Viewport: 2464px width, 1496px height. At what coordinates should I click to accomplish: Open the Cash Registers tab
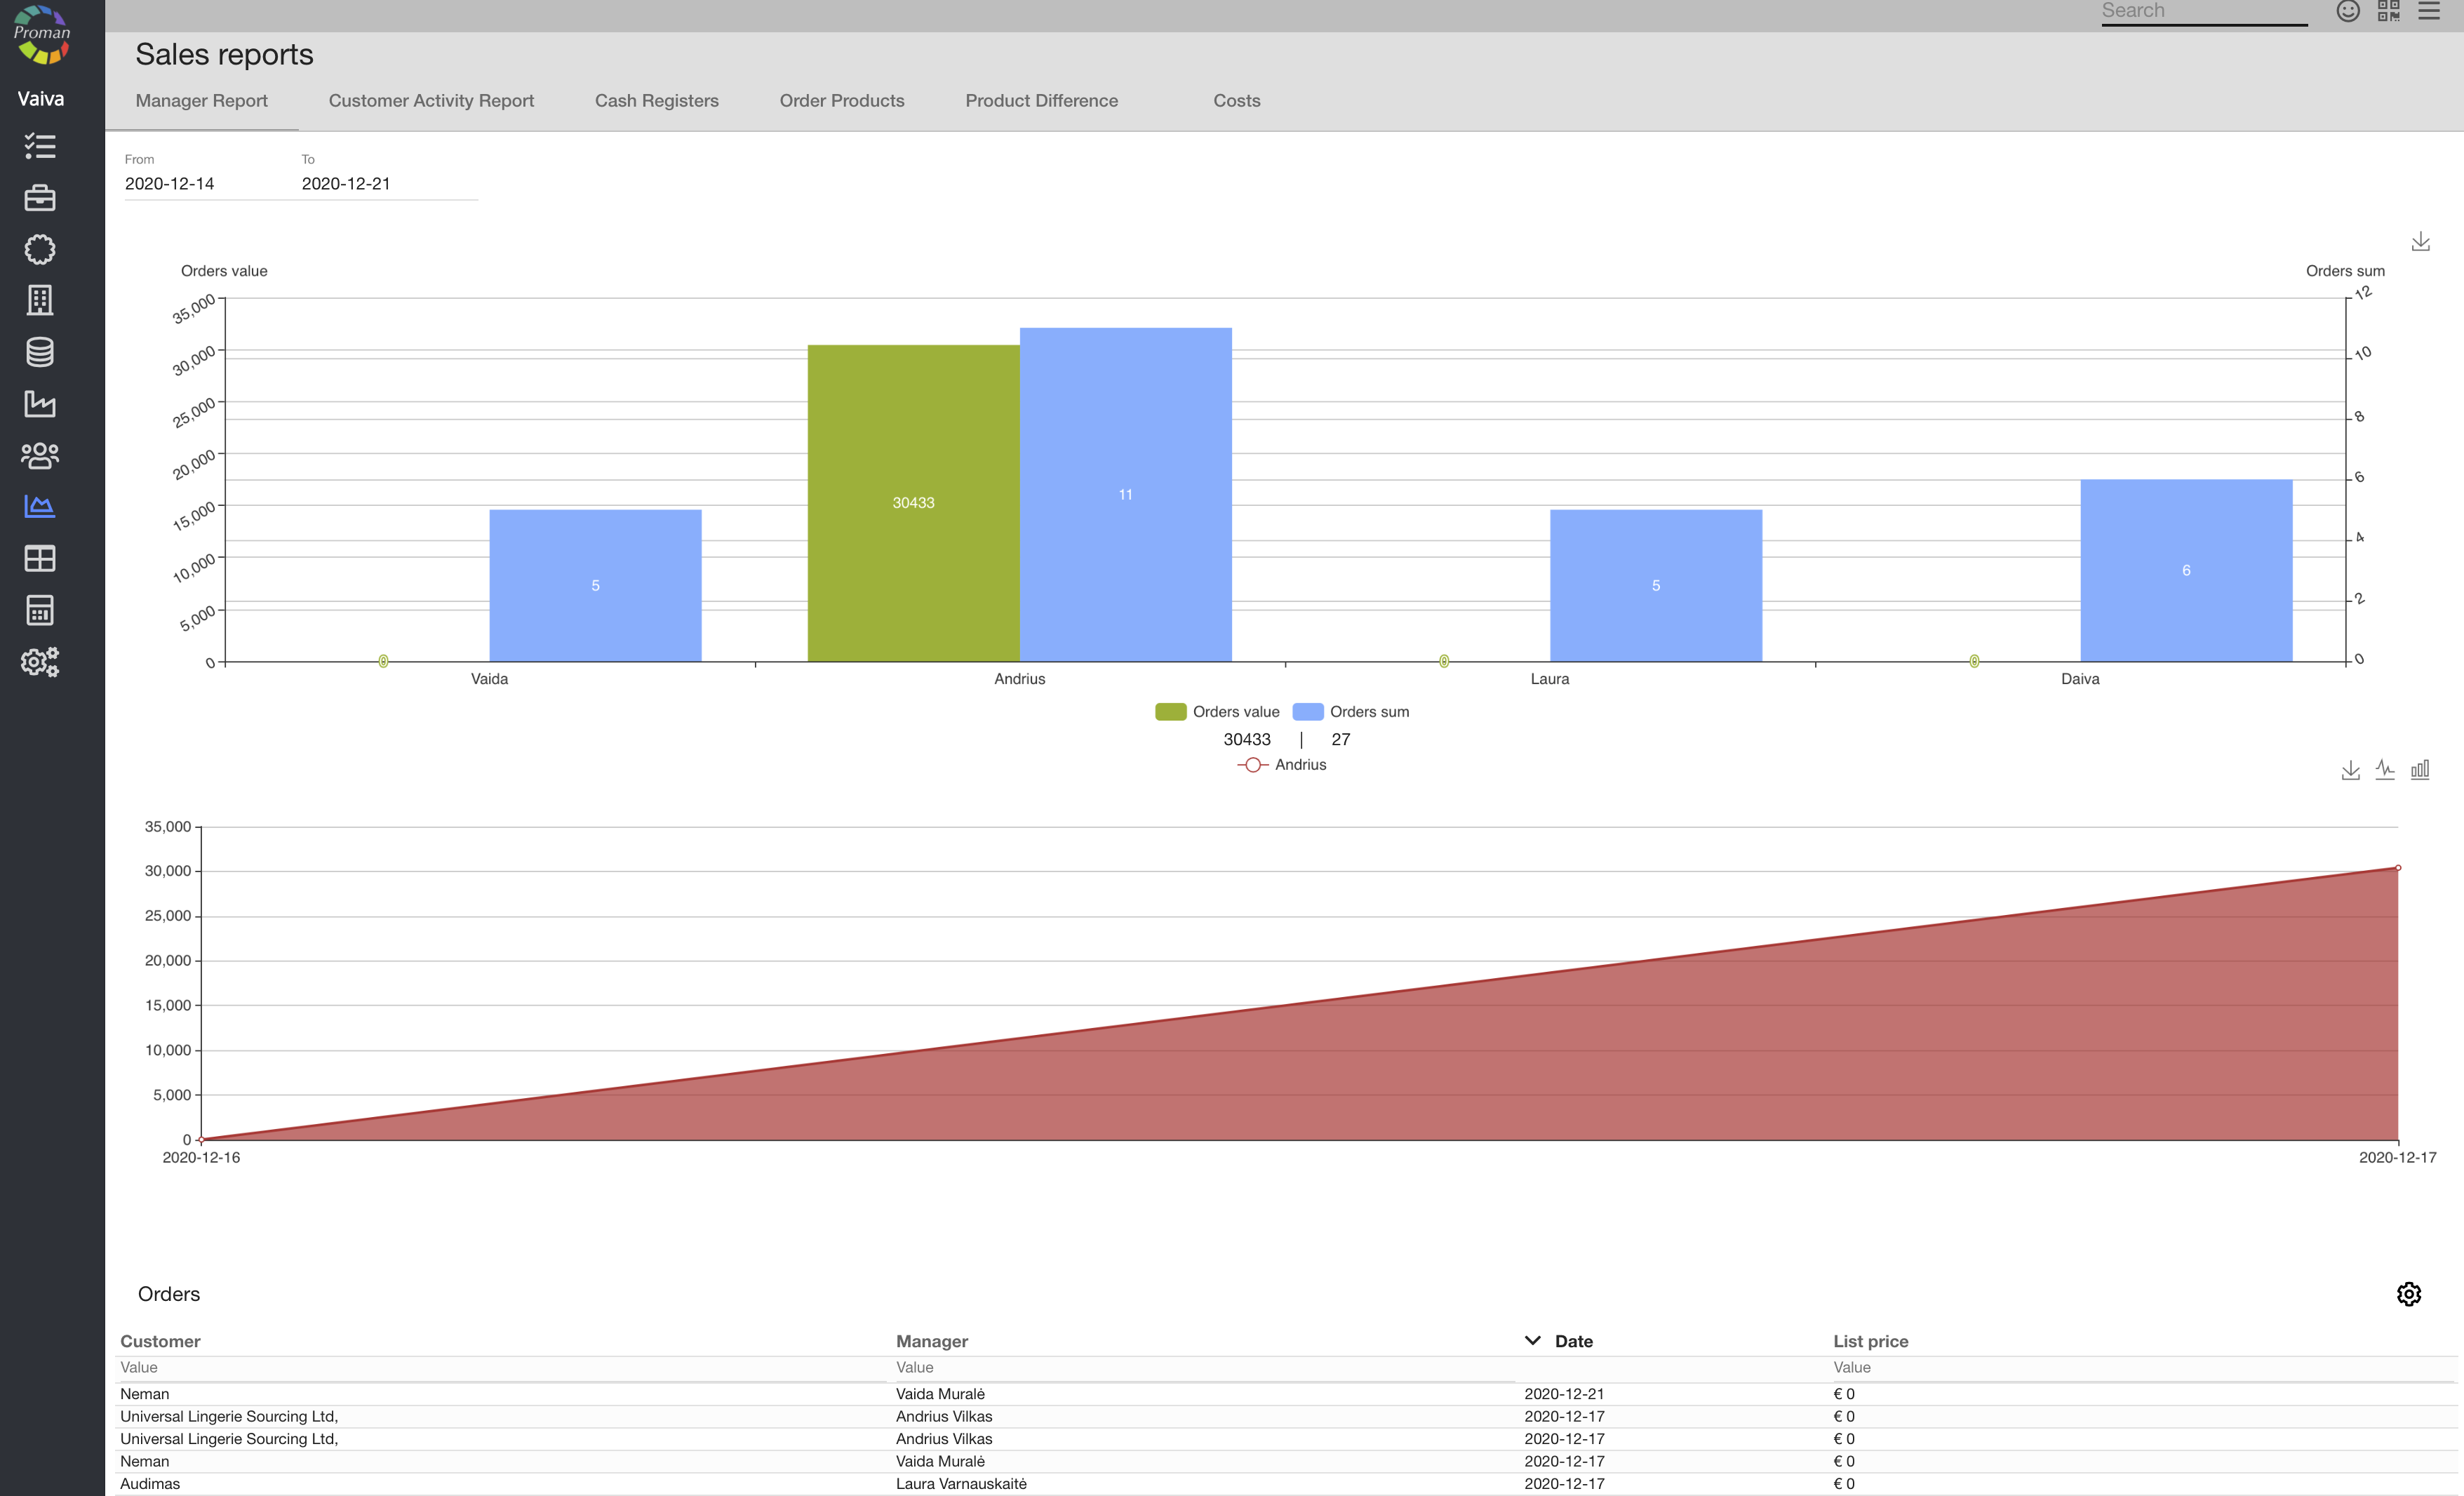pyautogui.click(x=656, y=101)
